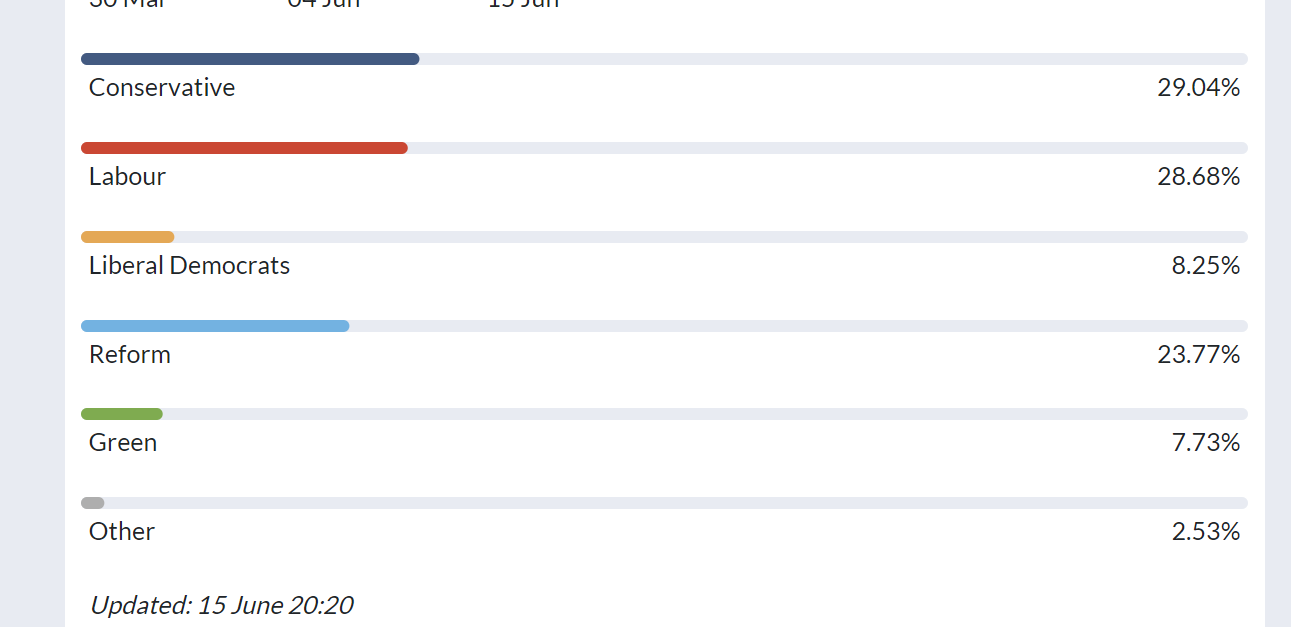
Task: Click the orange Liberal Democrats progress bar
Action: pos(128,237)
